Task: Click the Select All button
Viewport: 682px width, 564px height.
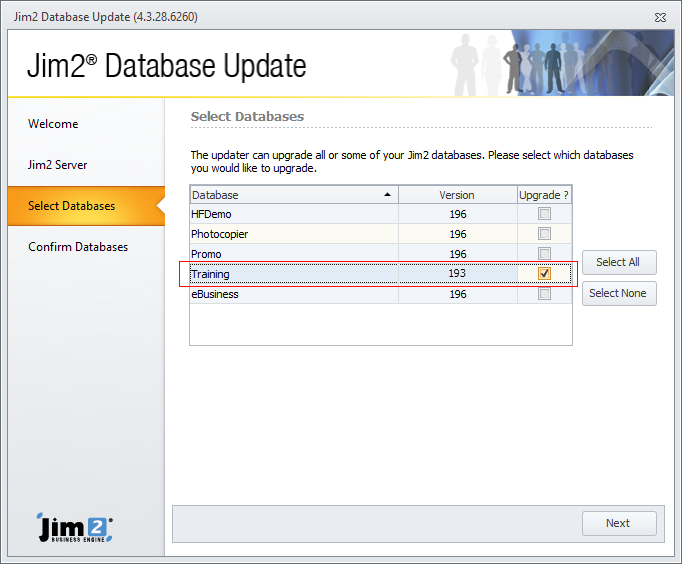Action: click(x=619, y=262)
